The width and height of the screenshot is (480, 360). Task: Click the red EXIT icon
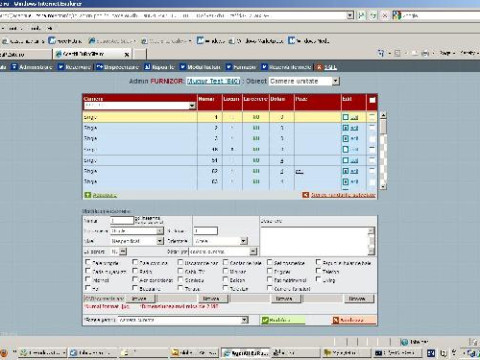319,67
